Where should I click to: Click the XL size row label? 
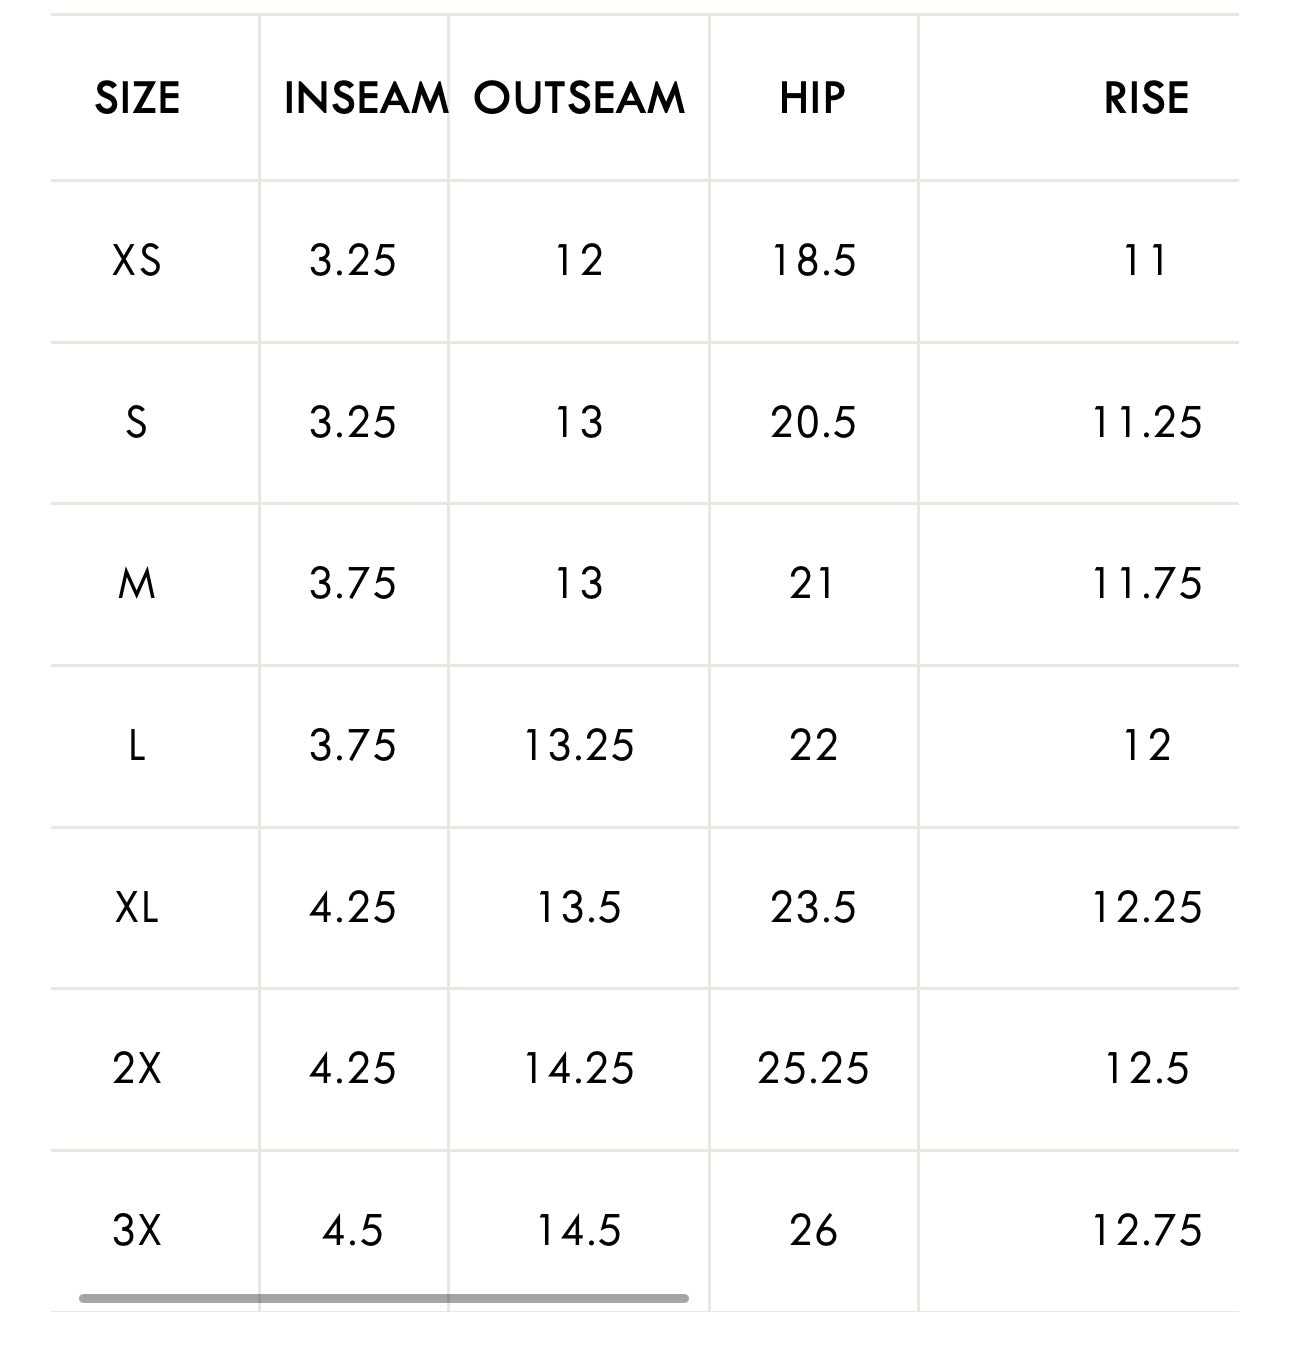[137, 908]
